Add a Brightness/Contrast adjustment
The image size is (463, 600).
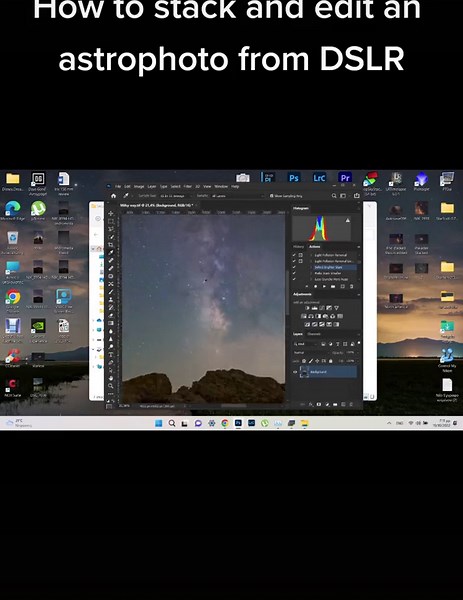coord(307,308)
